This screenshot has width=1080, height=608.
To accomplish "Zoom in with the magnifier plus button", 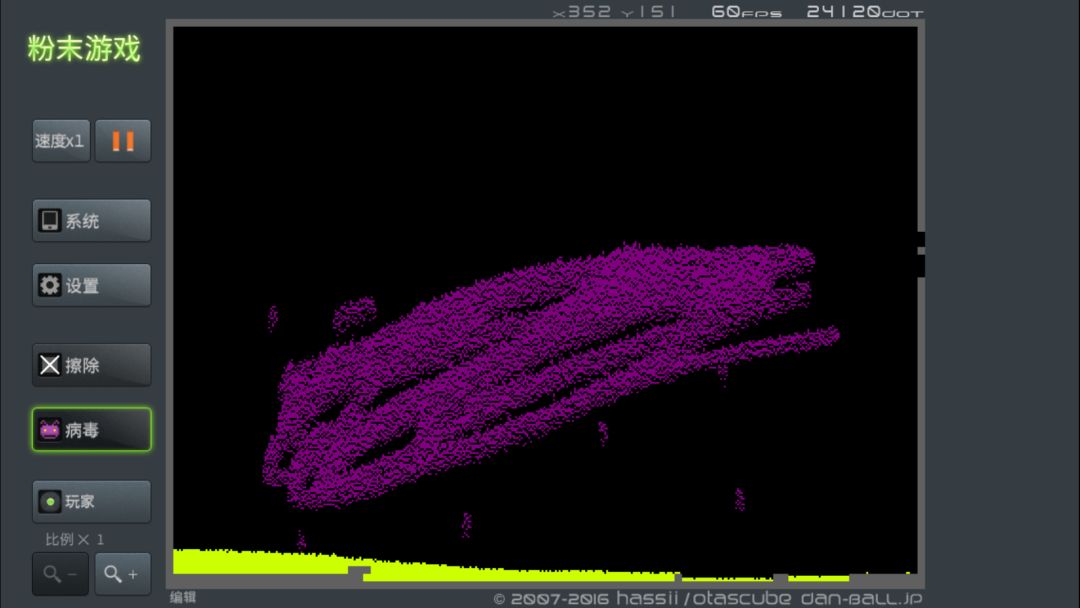I will tap(123, 574).
